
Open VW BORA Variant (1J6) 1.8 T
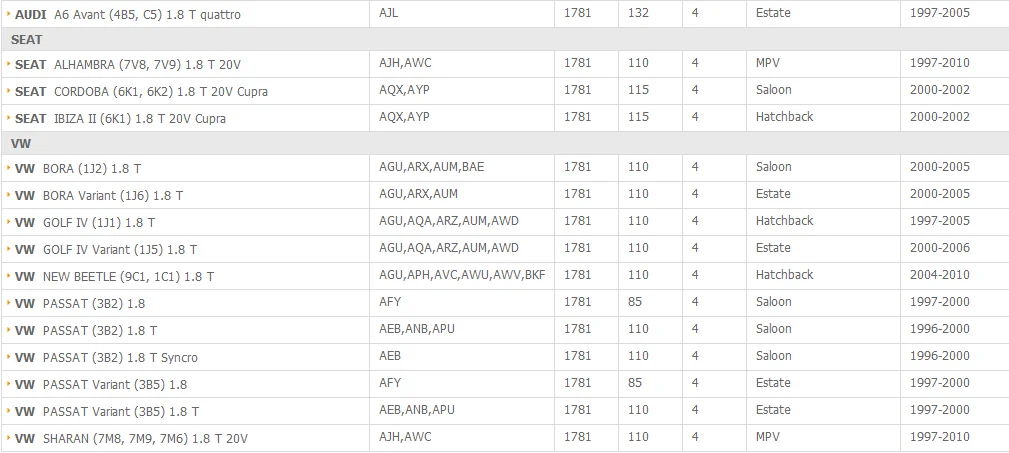point(98,196)
